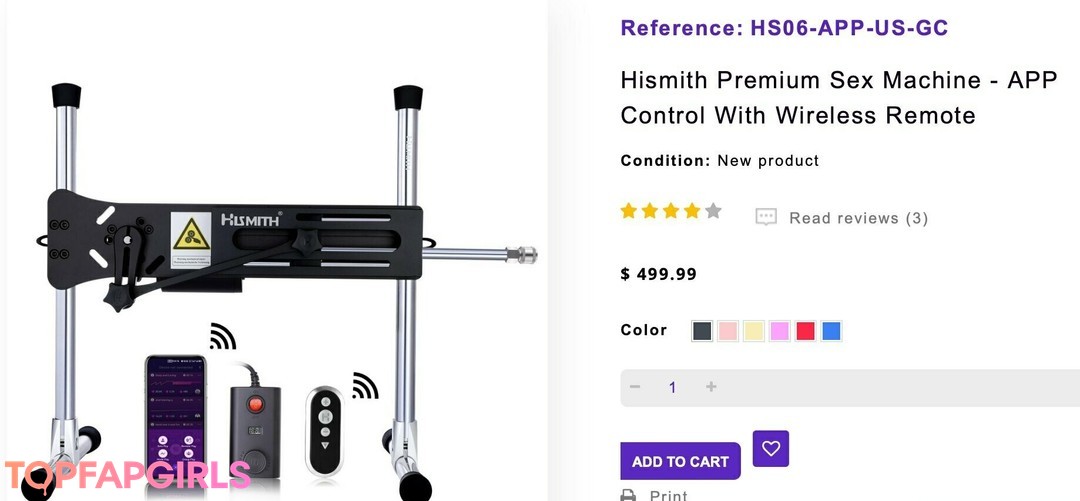Screen dimensions: 1080x501
Task: Click the ADD TO CART button
Action: 681,461
